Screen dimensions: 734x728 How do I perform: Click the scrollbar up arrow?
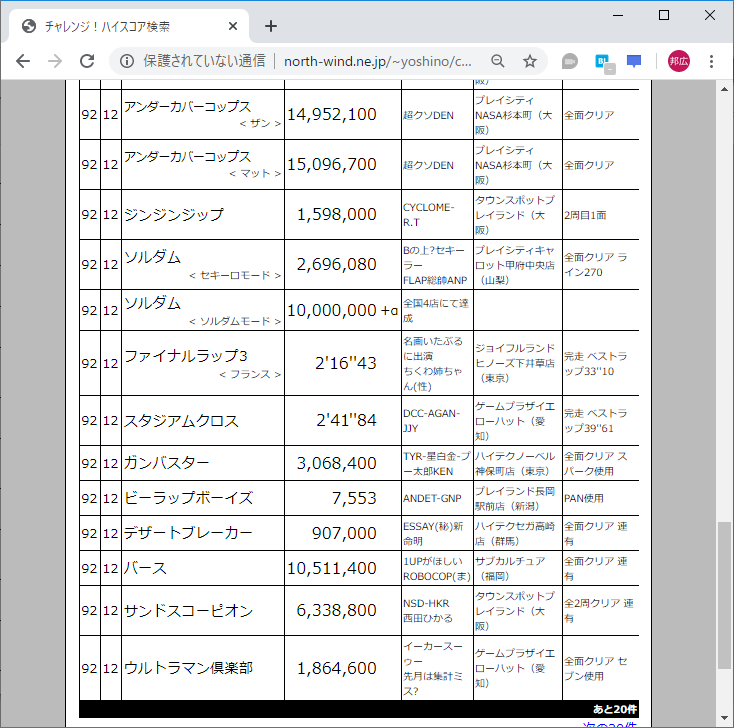pos(724,89)
